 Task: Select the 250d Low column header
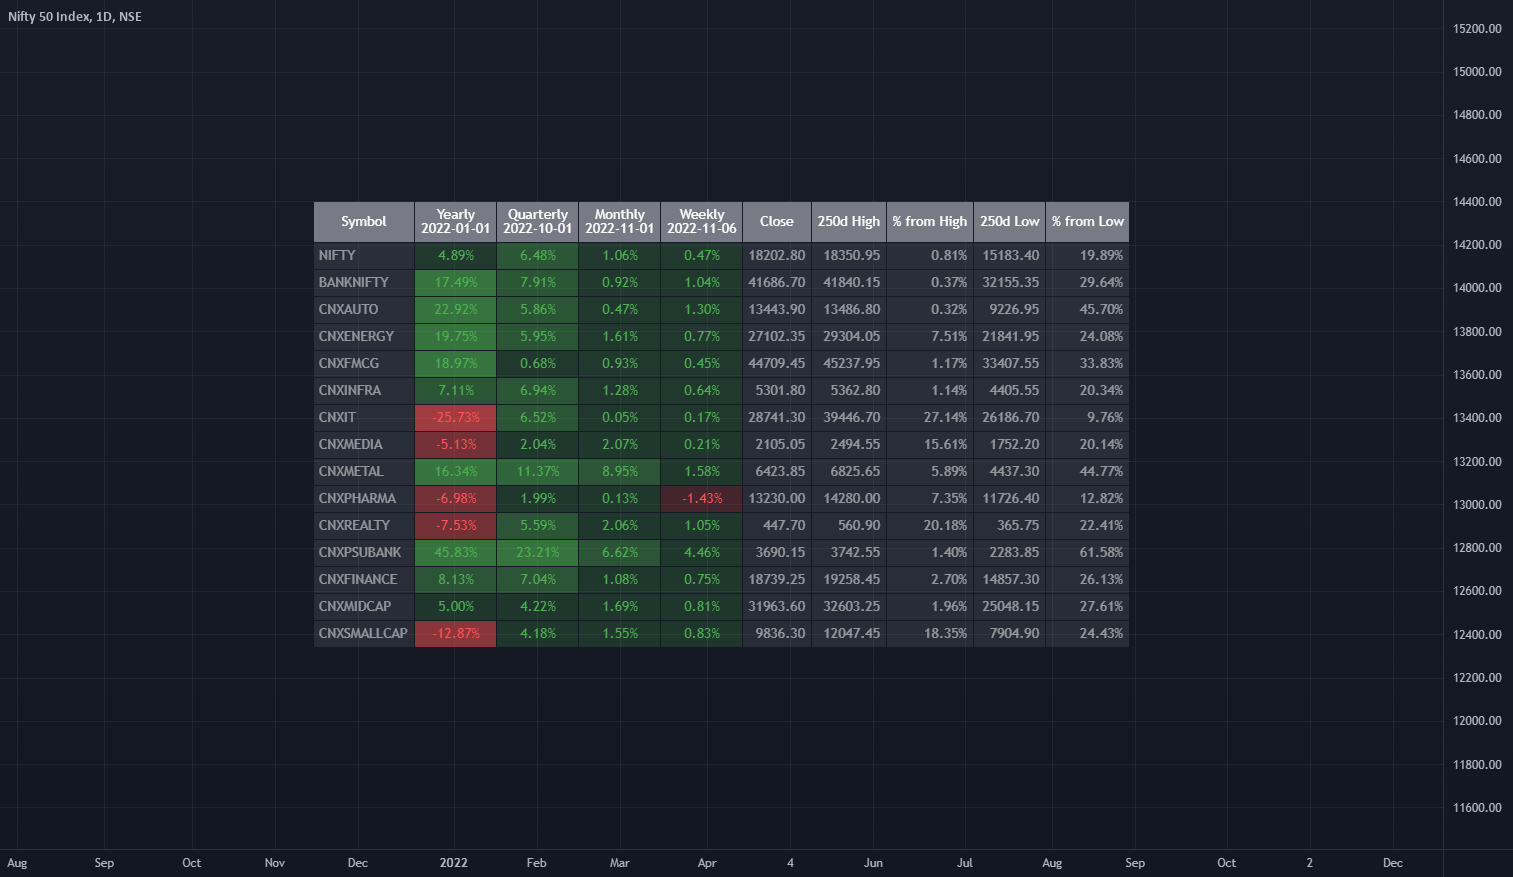[x=1010, y=222]
